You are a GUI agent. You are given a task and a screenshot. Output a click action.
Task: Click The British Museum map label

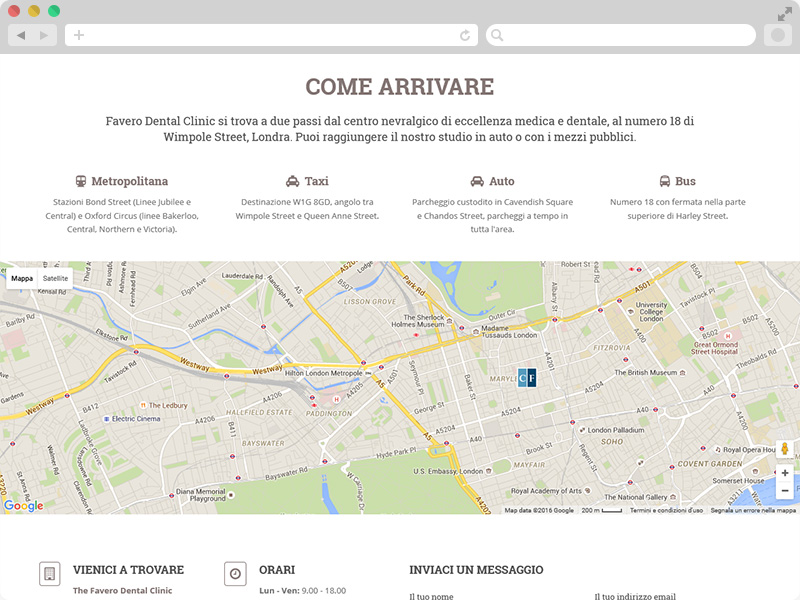645,372
